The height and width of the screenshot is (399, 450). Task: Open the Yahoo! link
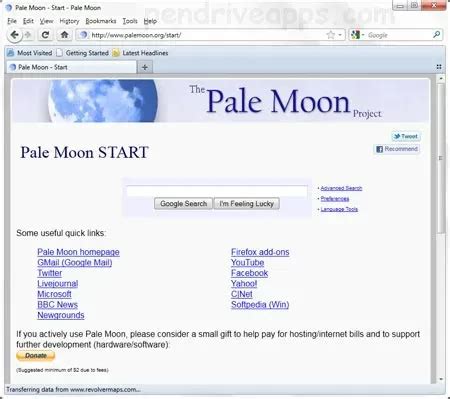tap(244, 284)
